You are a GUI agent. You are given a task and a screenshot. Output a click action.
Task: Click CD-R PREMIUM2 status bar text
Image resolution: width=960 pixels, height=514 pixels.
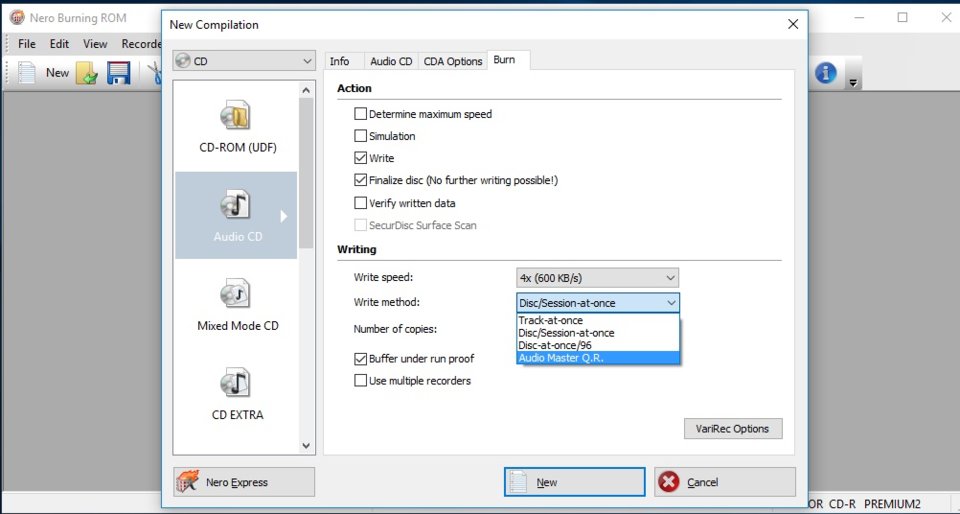pyautogui.click(x=874, y=504)
